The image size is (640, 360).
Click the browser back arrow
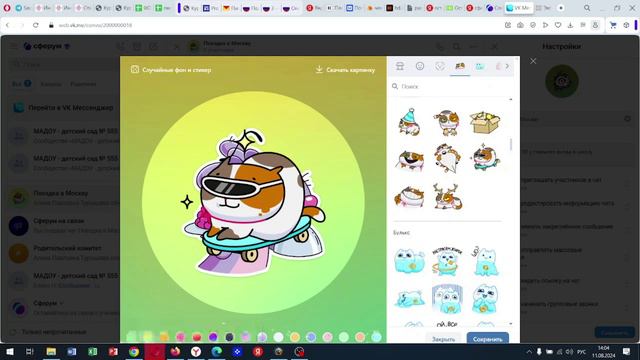(7, 25)
